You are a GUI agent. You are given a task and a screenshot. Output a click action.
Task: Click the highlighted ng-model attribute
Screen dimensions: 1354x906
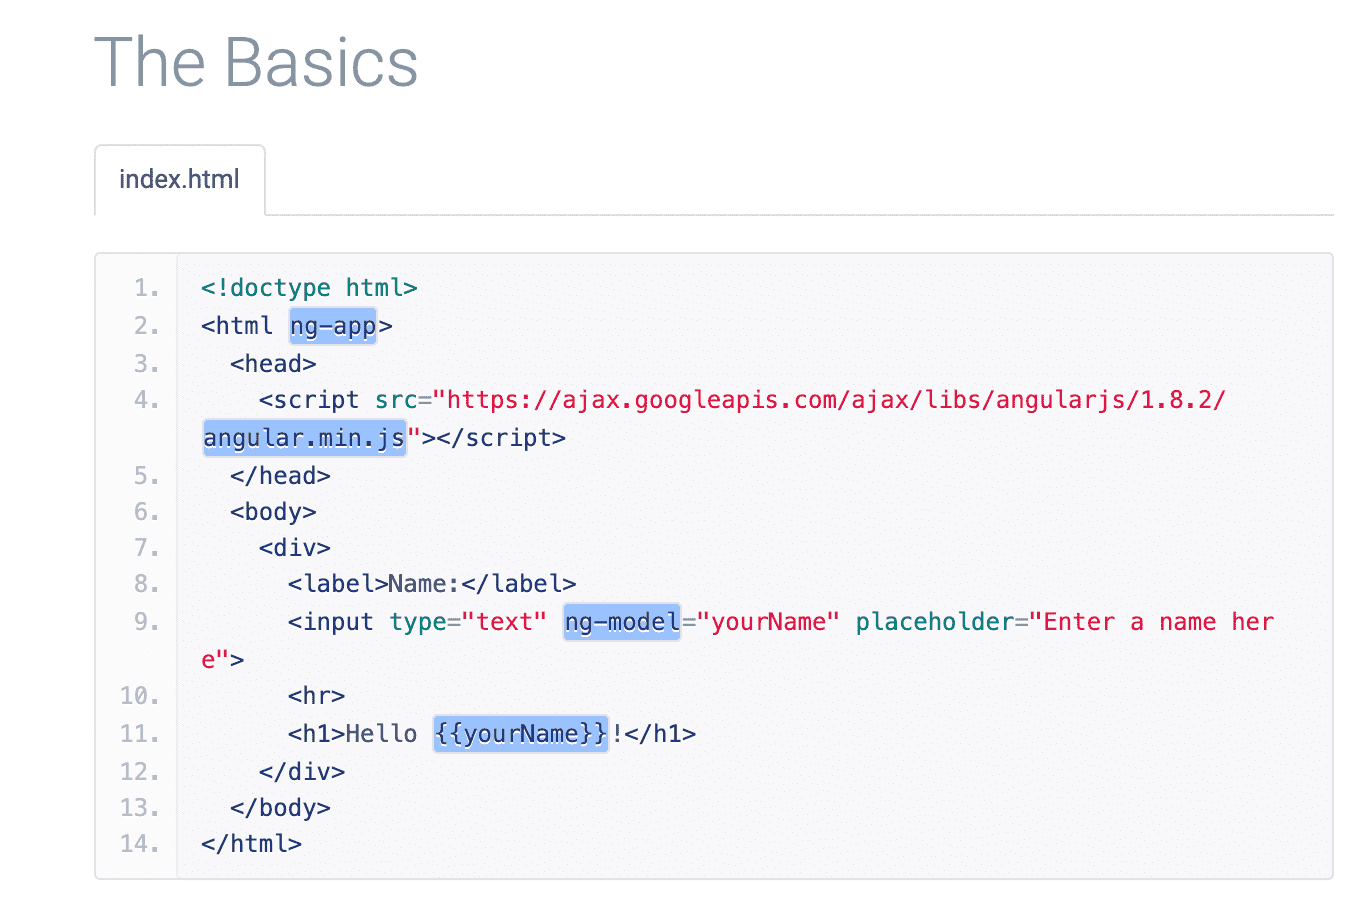click(x=620, y=621)
